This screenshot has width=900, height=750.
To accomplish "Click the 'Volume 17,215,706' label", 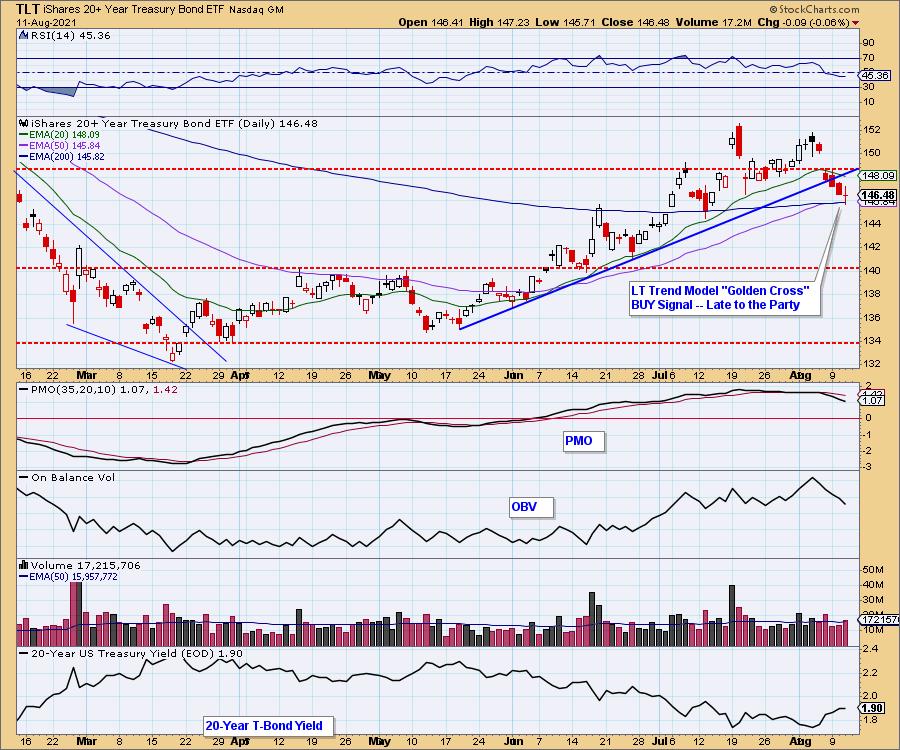I will tap(86, 565).
